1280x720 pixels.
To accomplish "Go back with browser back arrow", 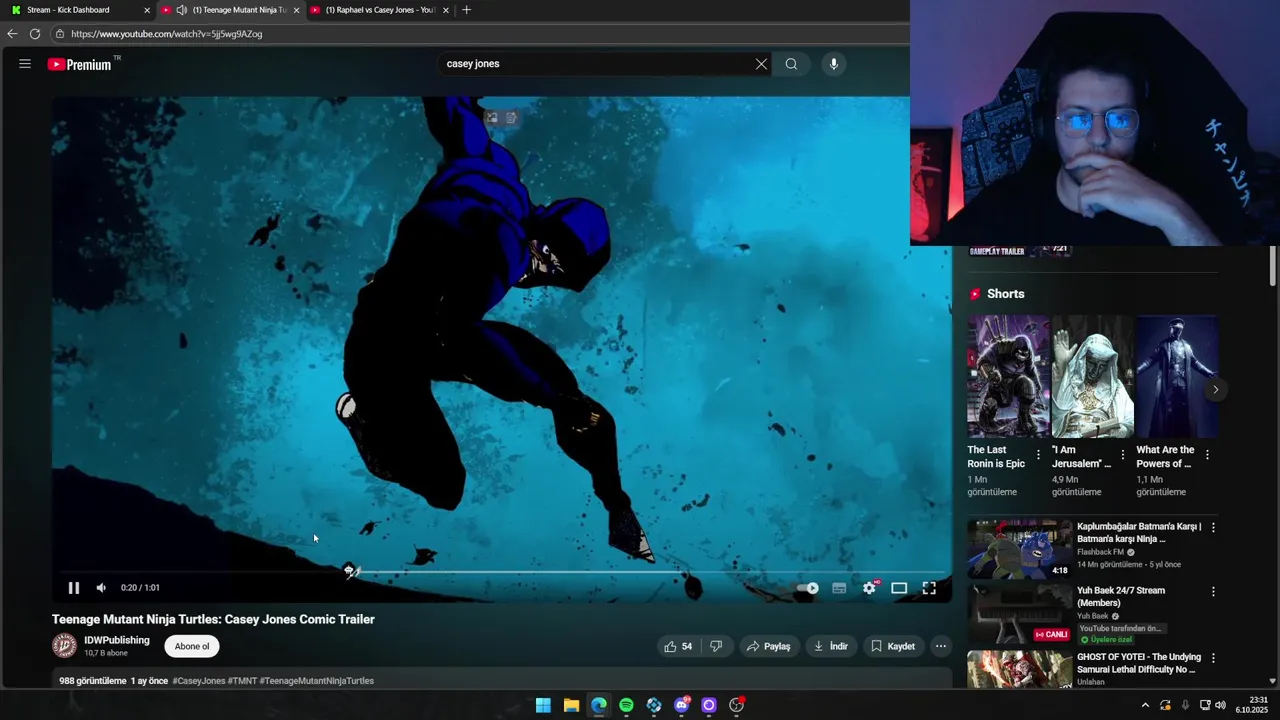I will tap(12, 34).
